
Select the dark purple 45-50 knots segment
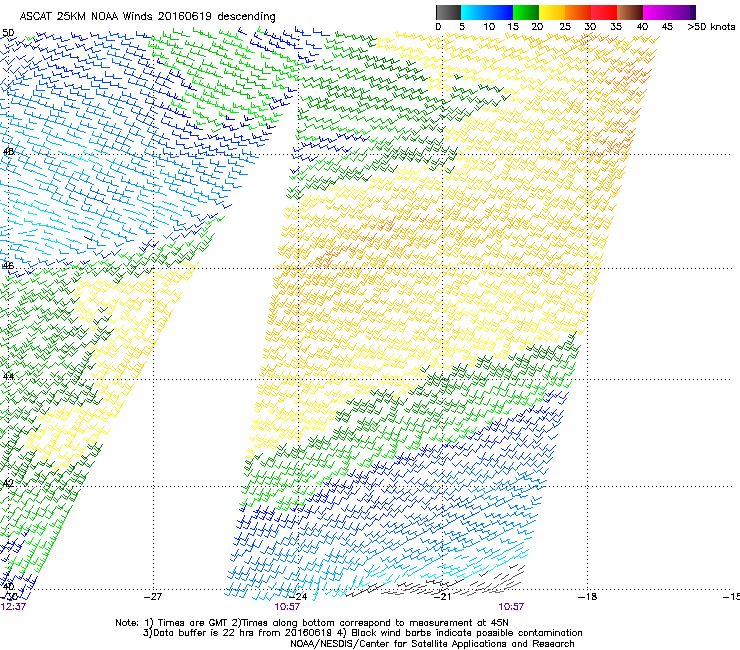(682, 12)
